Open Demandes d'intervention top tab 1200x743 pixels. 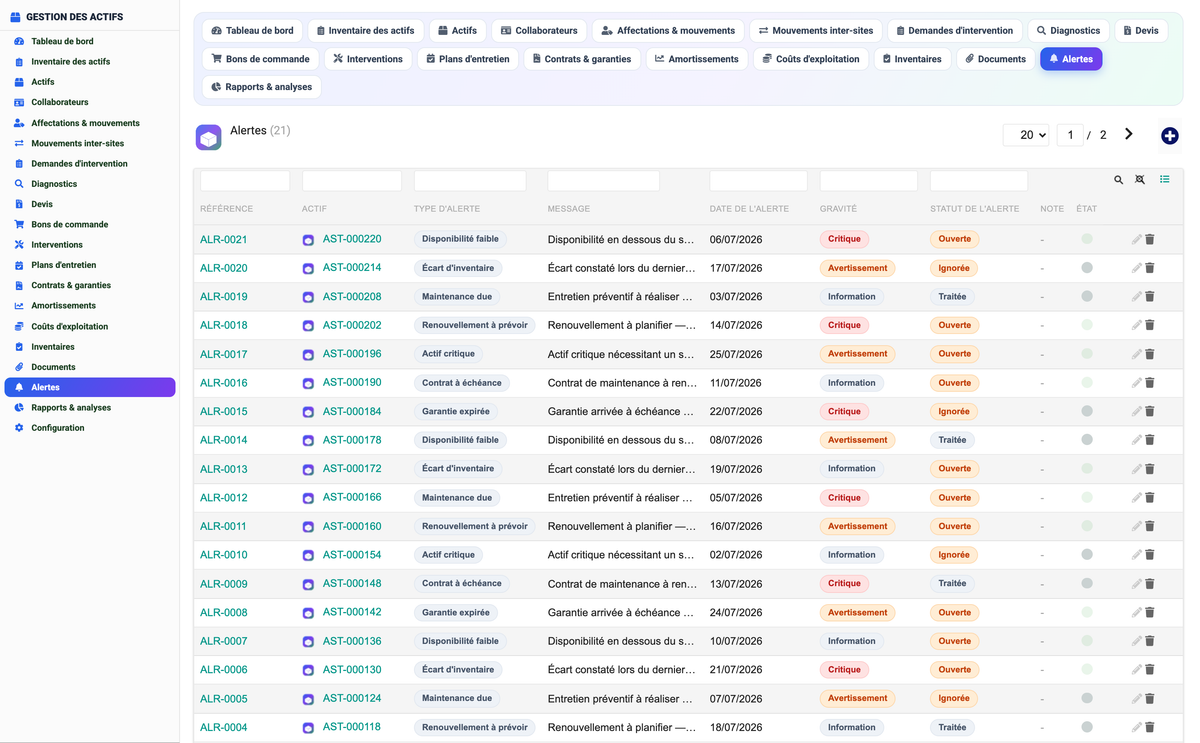pyautogui.click(x=954, y=31)
